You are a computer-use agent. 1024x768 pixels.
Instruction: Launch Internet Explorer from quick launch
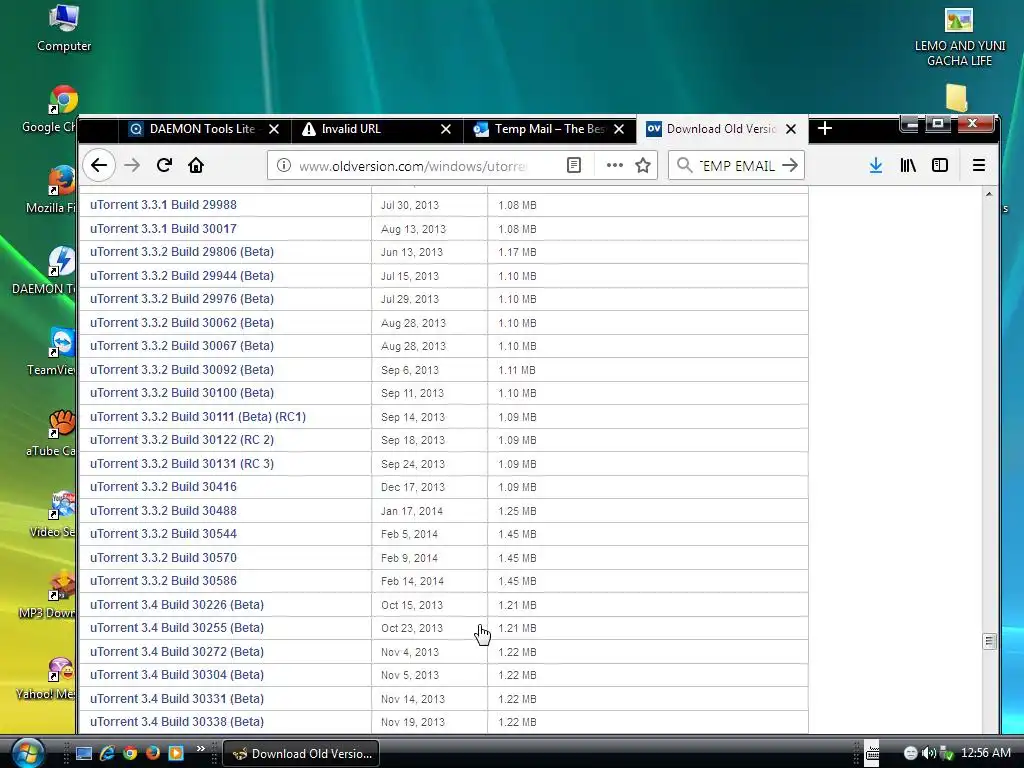(107, 753)
